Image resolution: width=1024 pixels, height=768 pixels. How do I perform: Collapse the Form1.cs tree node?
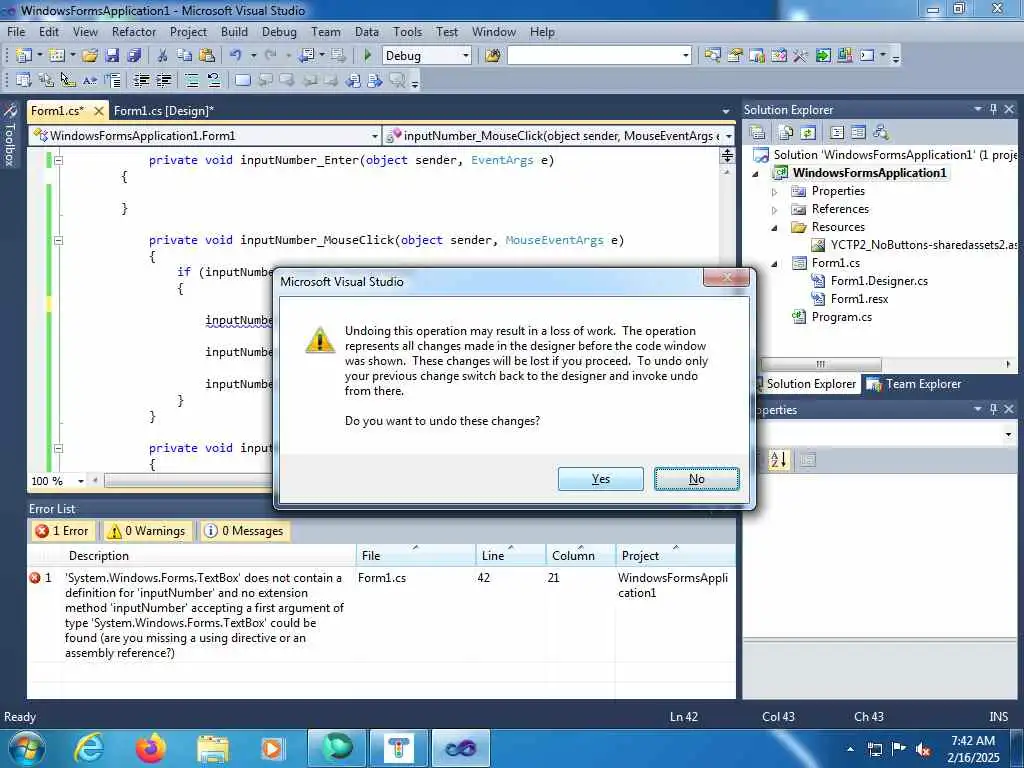pos(775,264)
